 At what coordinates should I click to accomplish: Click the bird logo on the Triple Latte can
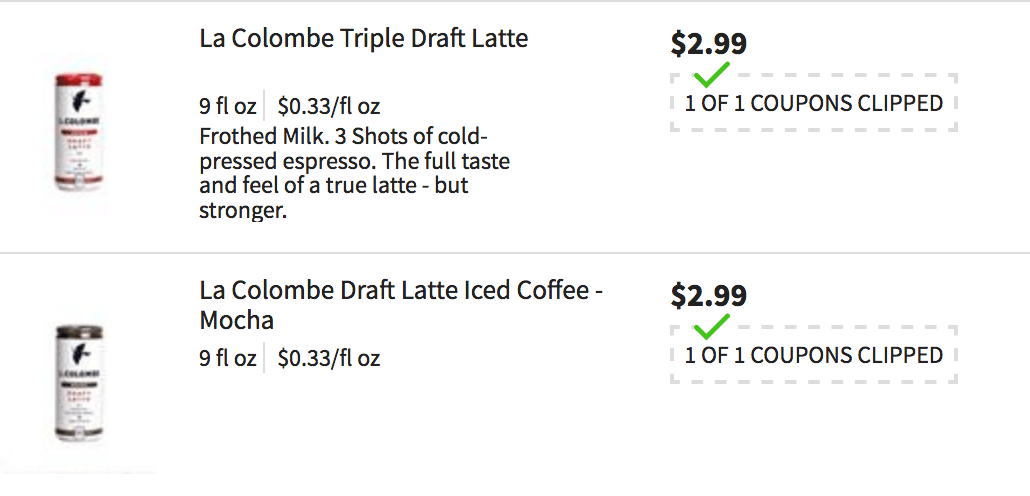[80, 101]
